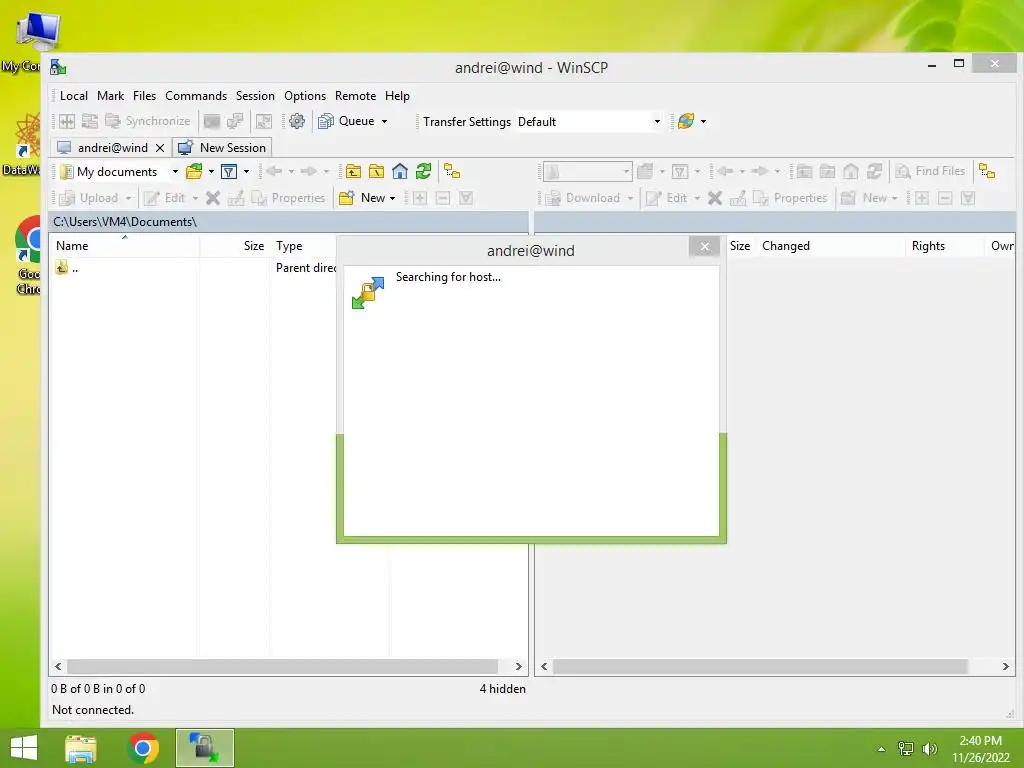
Task: Click the remote Delete X icon
Action: point(715,198)
